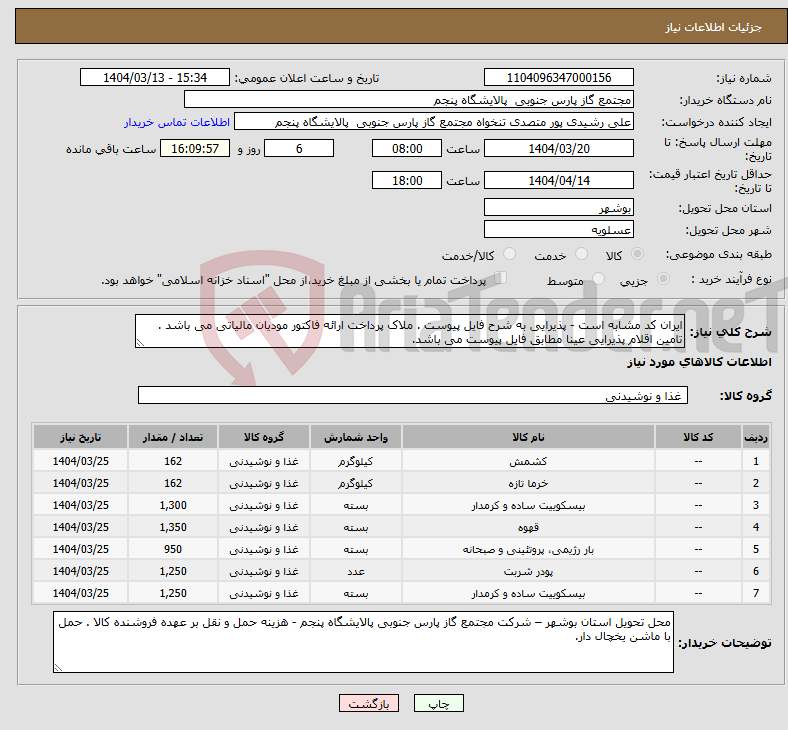
Task: Click the تاریخ نیاز column header
Action: coord(80,437)
